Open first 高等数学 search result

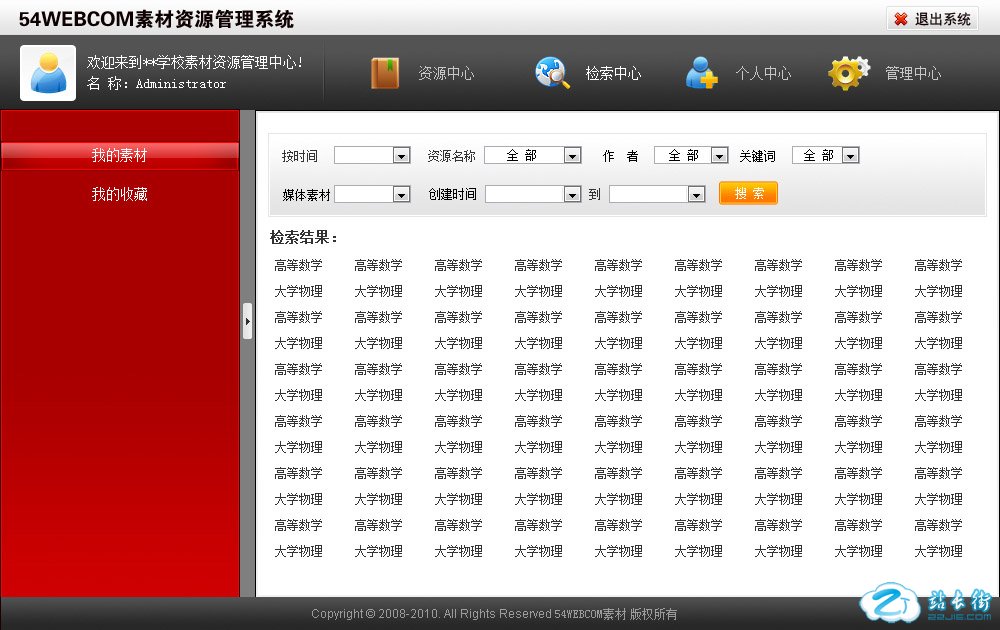pyautogui.click(x=298, y=266)
